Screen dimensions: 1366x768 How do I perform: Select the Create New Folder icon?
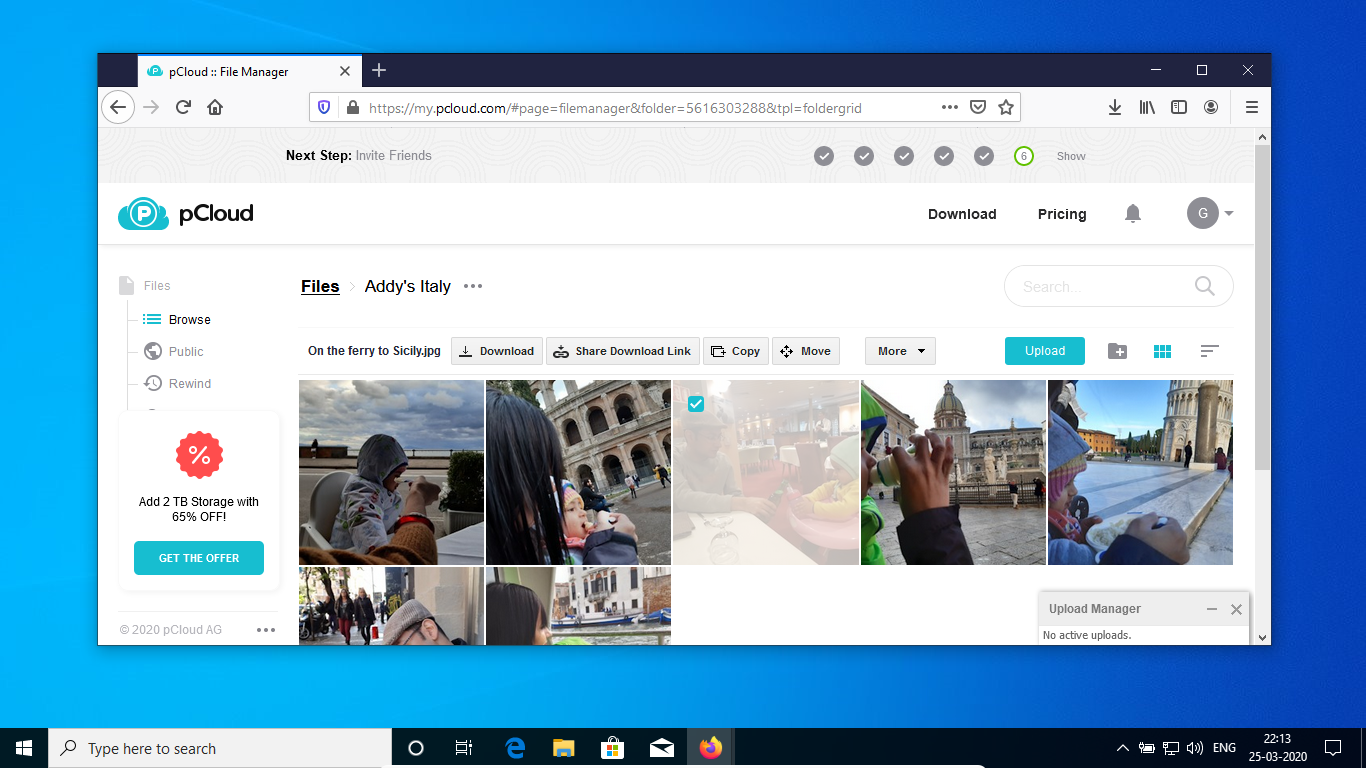coord(1117,351)
